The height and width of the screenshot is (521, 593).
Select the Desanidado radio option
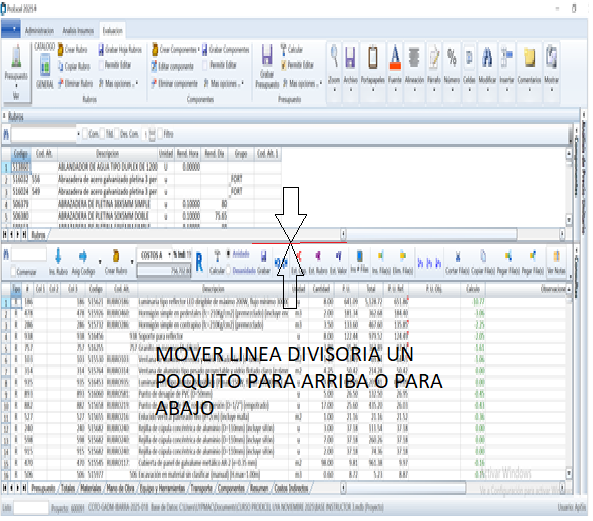[228, 271]
